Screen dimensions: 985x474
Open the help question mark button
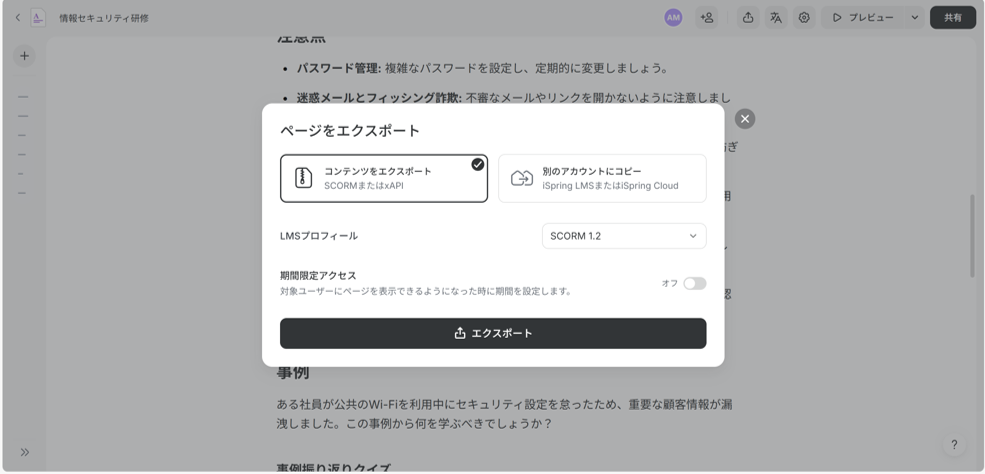(x=954, y=444)
